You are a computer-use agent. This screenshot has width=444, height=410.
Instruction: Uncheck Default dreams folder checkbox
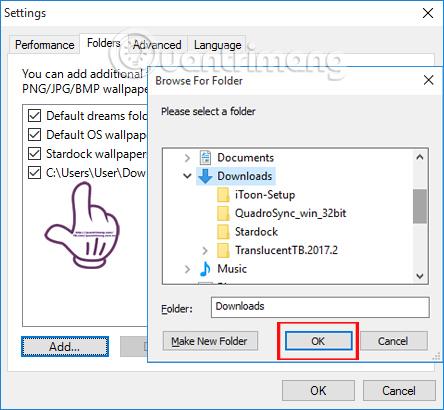(34, 116)
